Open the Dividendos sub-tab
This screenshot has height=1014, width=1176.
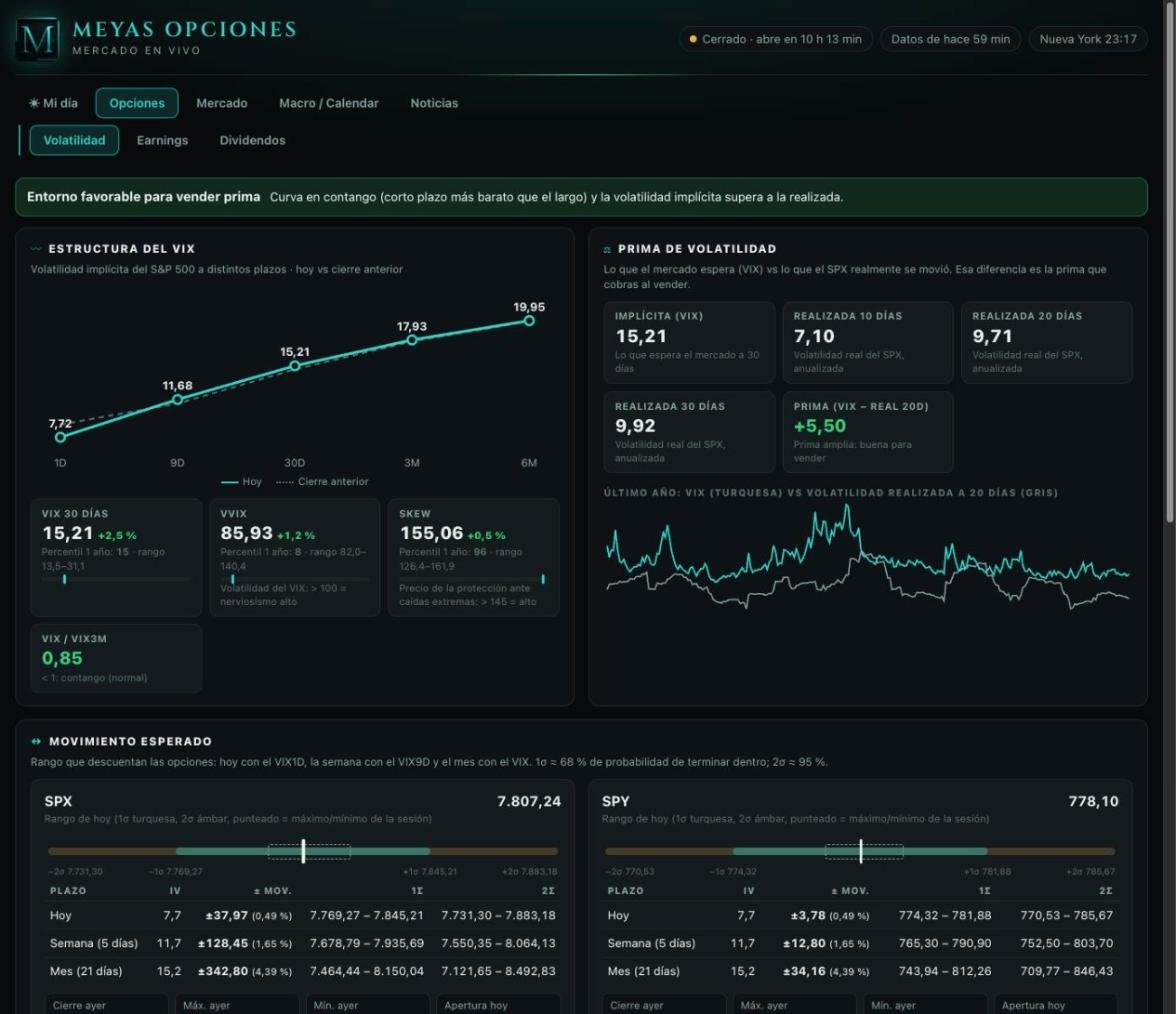pos(252,140)
